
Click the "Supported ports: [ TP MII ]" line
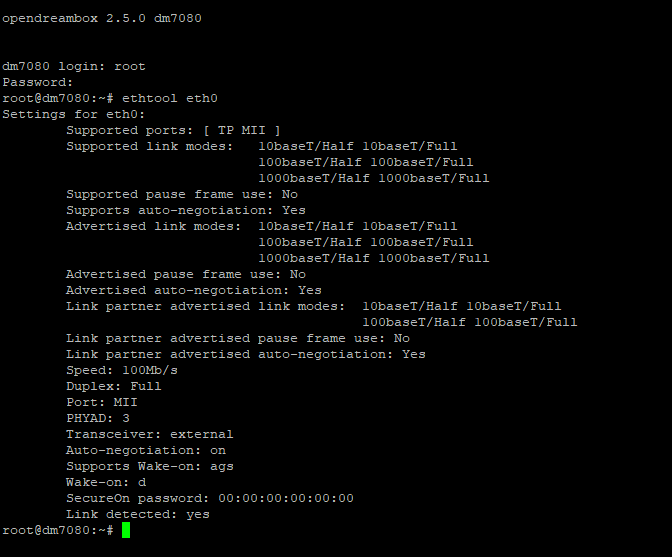(173, 130)
